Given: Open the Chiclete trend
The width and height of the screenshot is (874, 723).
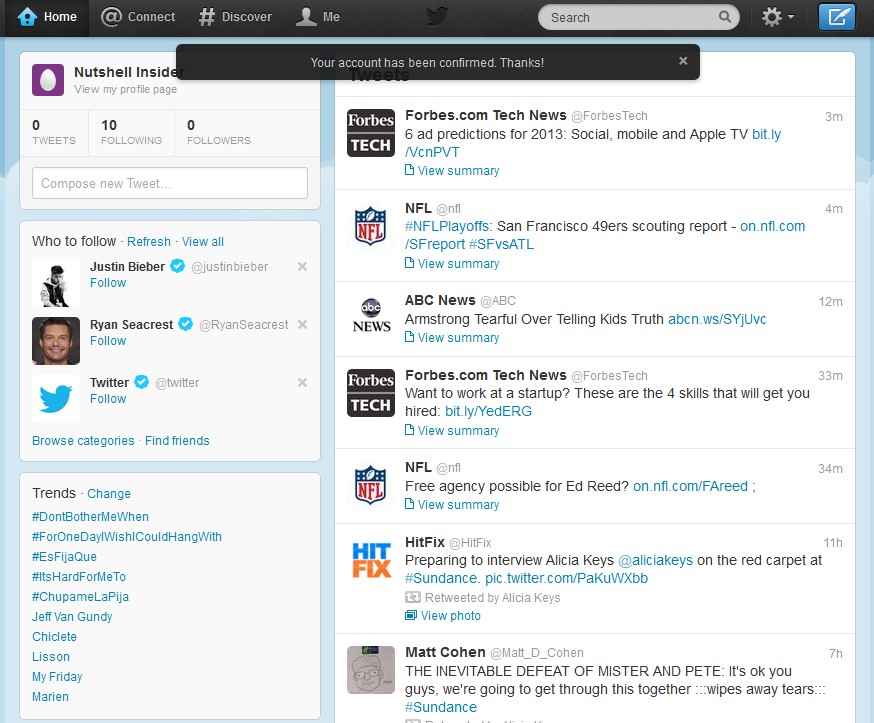Looking at the screenshot, I should coord(54,637).
